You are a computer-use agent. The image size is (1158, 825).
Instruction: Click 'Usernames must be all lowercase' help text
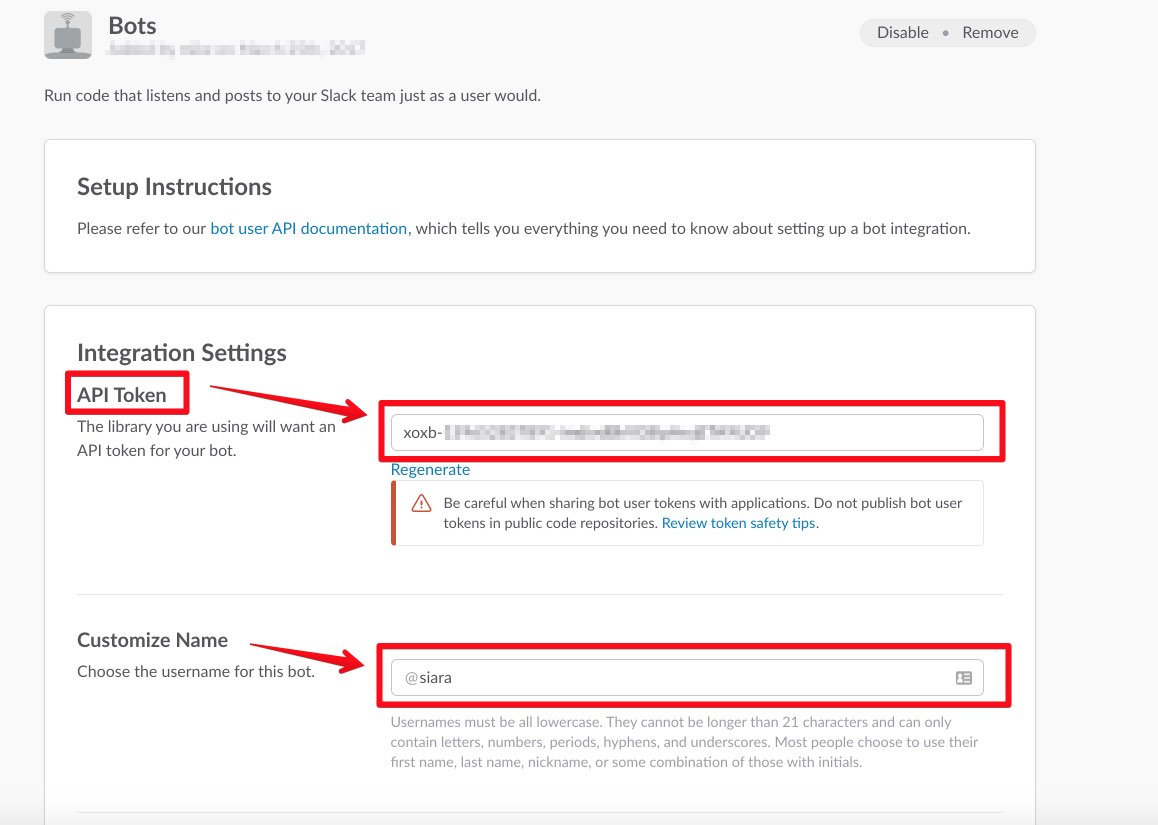pyautogui.click(x=684, y=742)
